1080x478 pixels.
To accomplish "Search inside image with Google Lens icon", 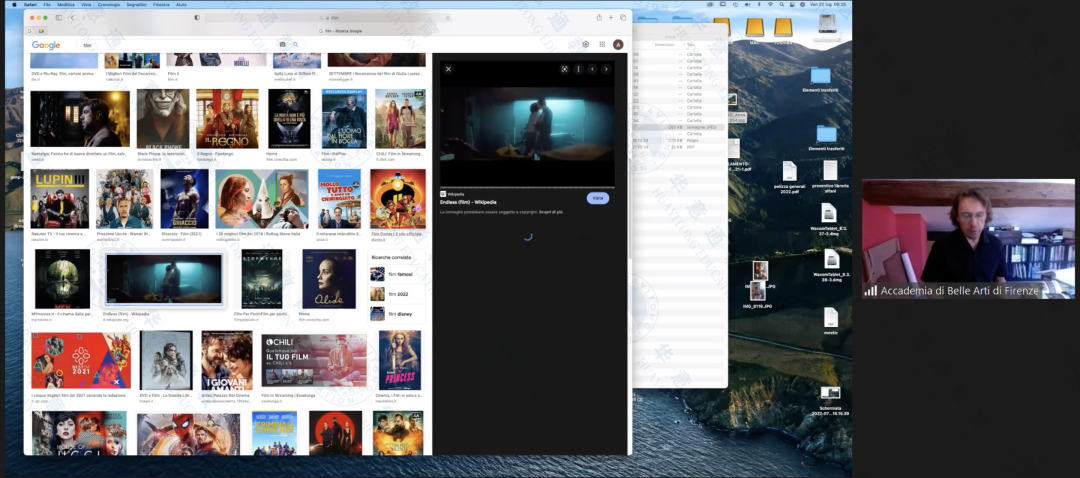I will [x=564, y=69].
